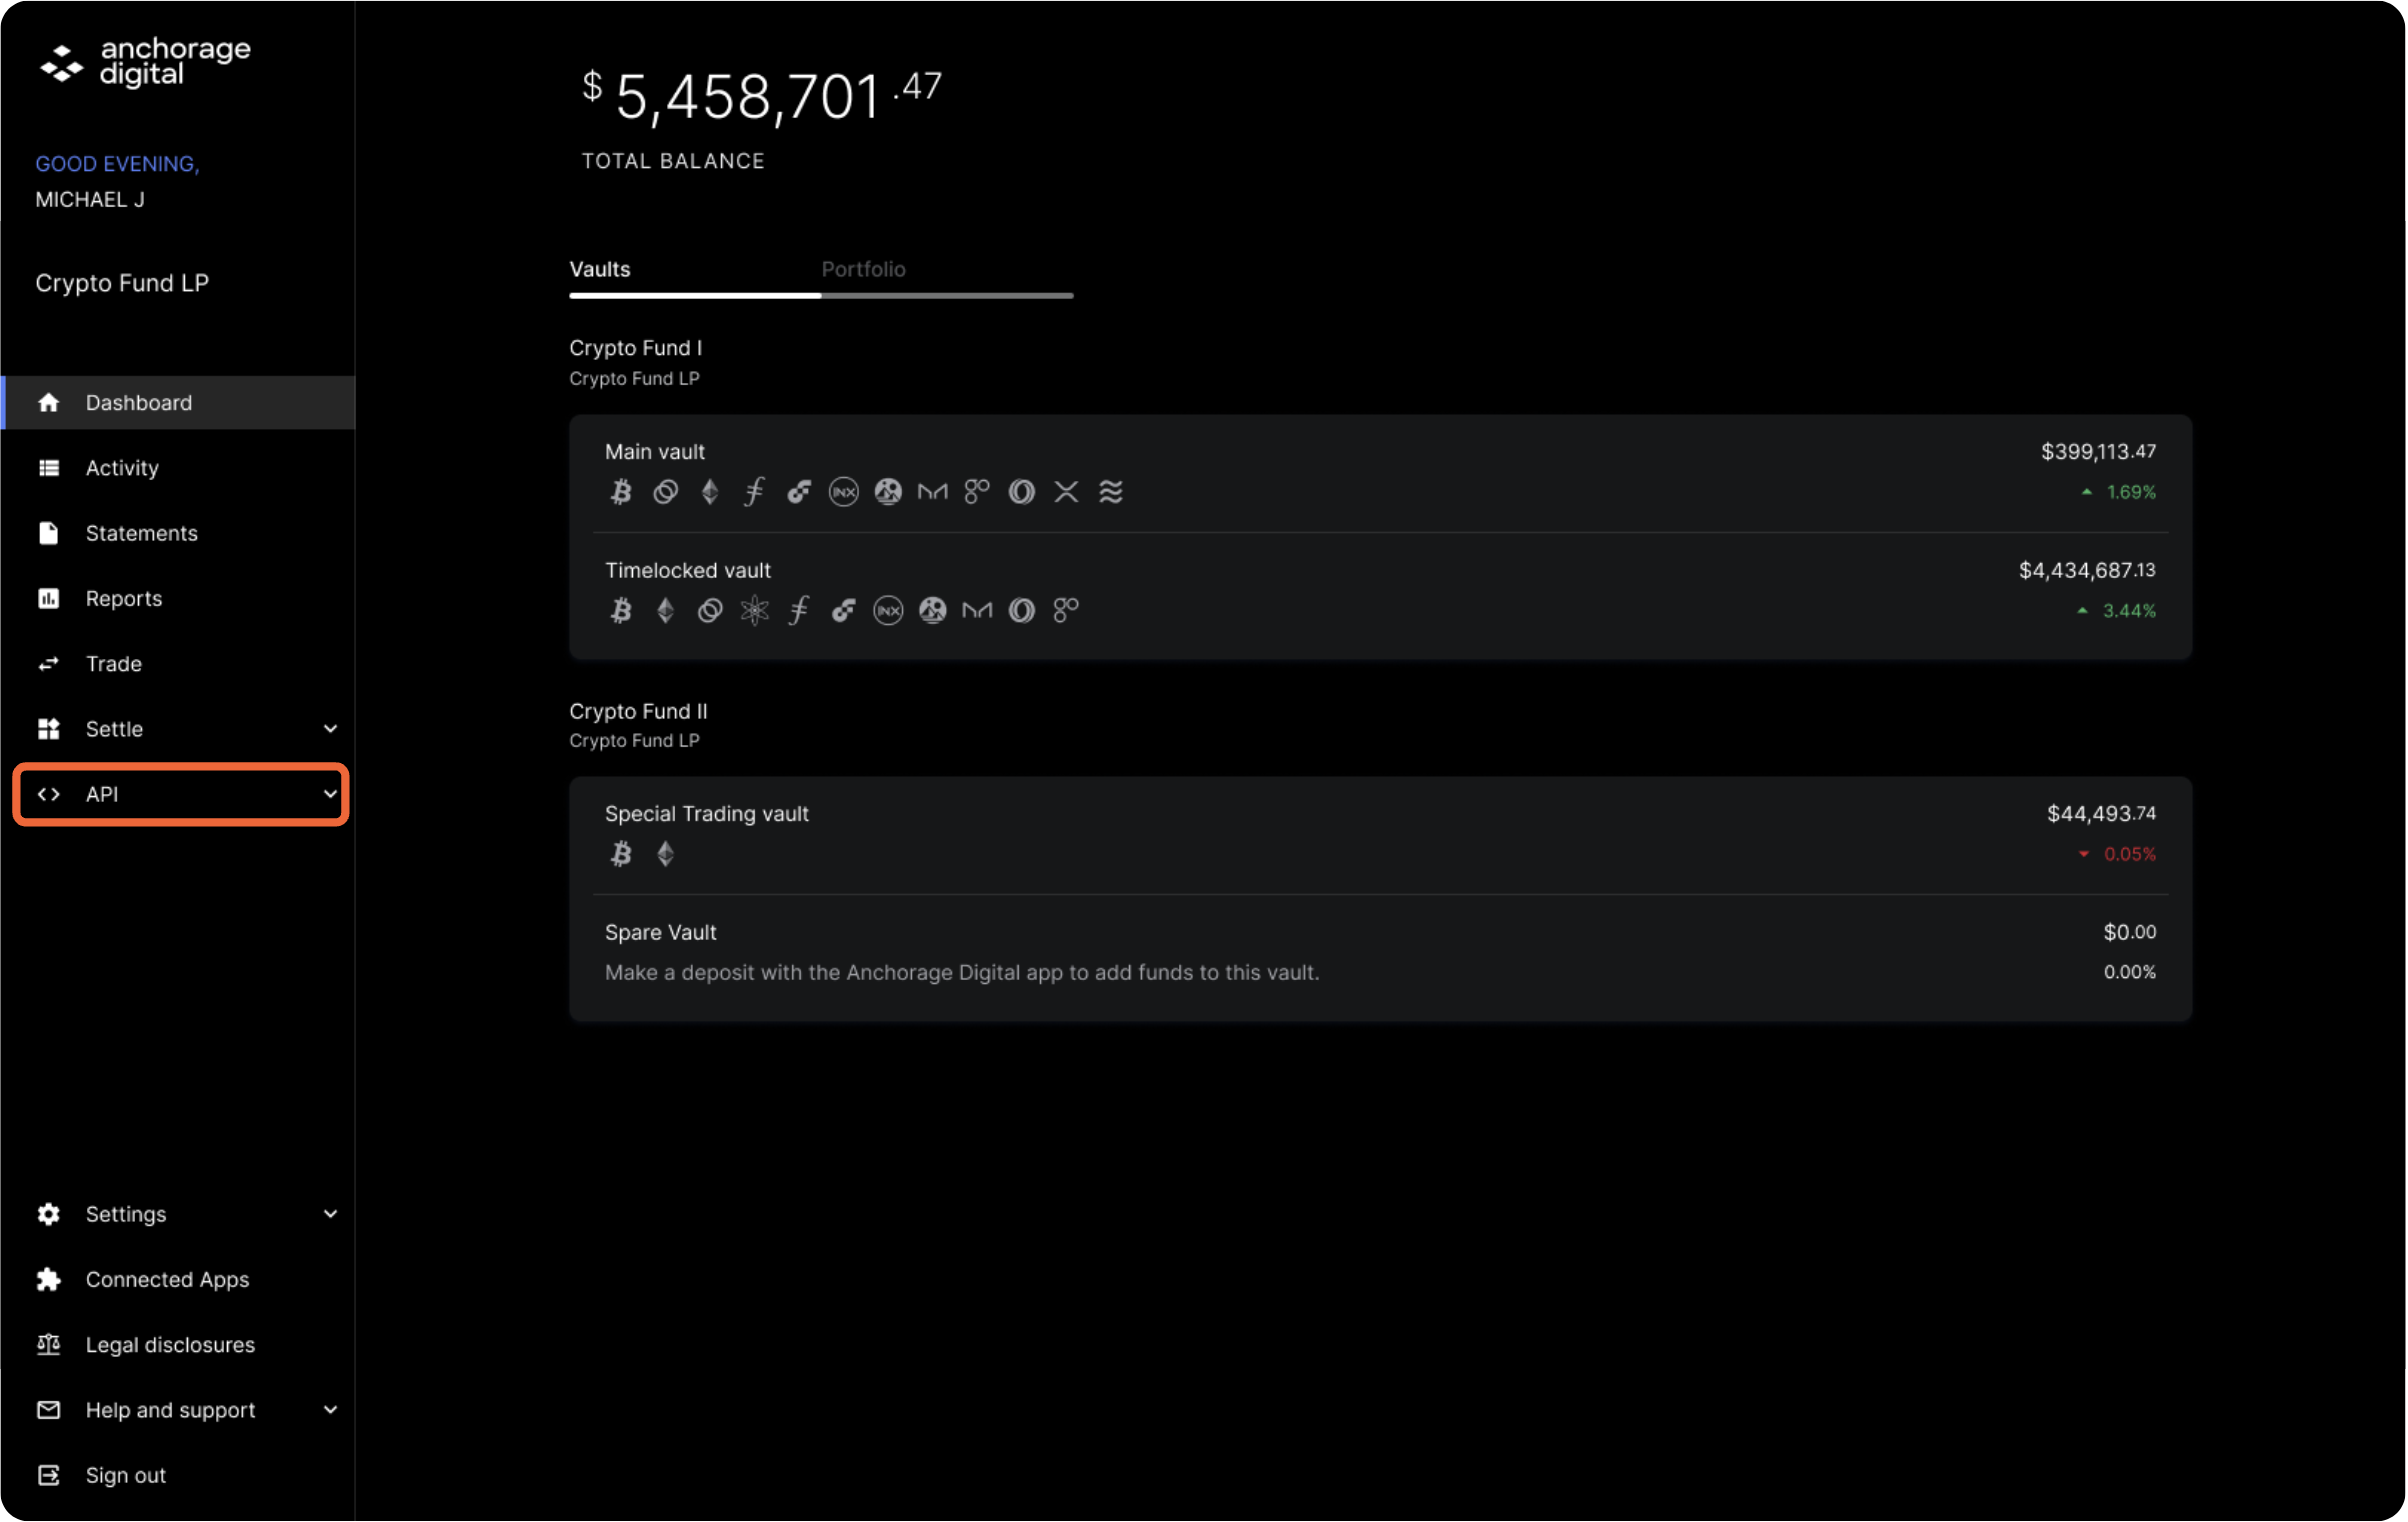Open the Legal disclosures page
The image size is (2408, 1522).
coord(170,1344)
